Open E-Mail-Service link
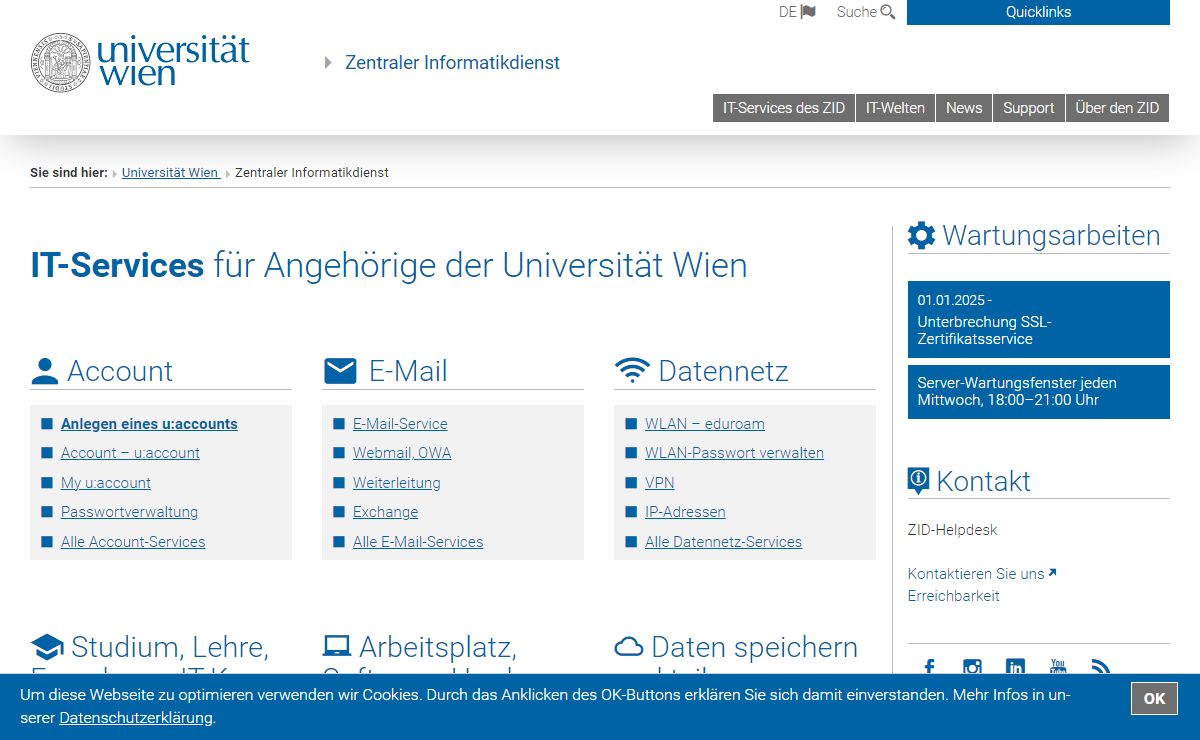Viewport: 1200px width, 740px height. click(x=400, y=424)
